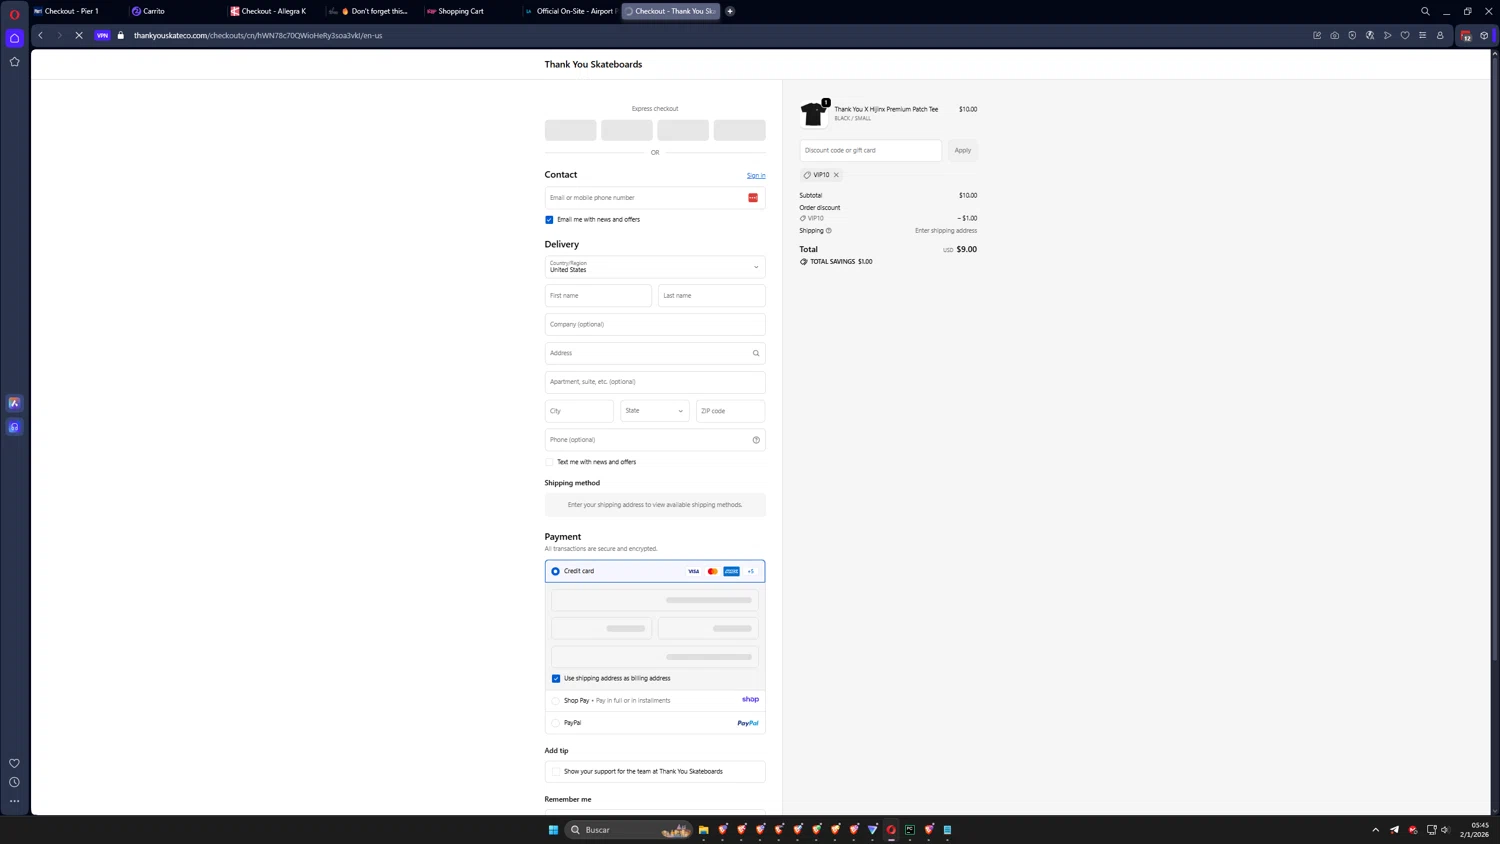Click the Opera home sidebar icon
Viewport: 1500px width, 844px height.
[14, 38]
